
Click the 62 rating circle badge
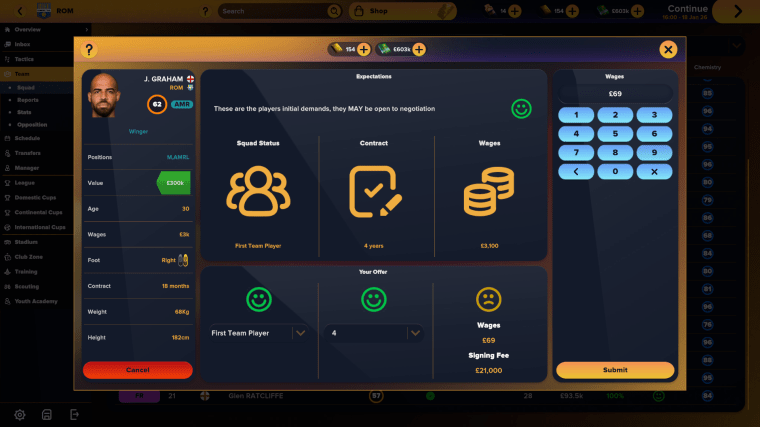[x=157, y=103]
